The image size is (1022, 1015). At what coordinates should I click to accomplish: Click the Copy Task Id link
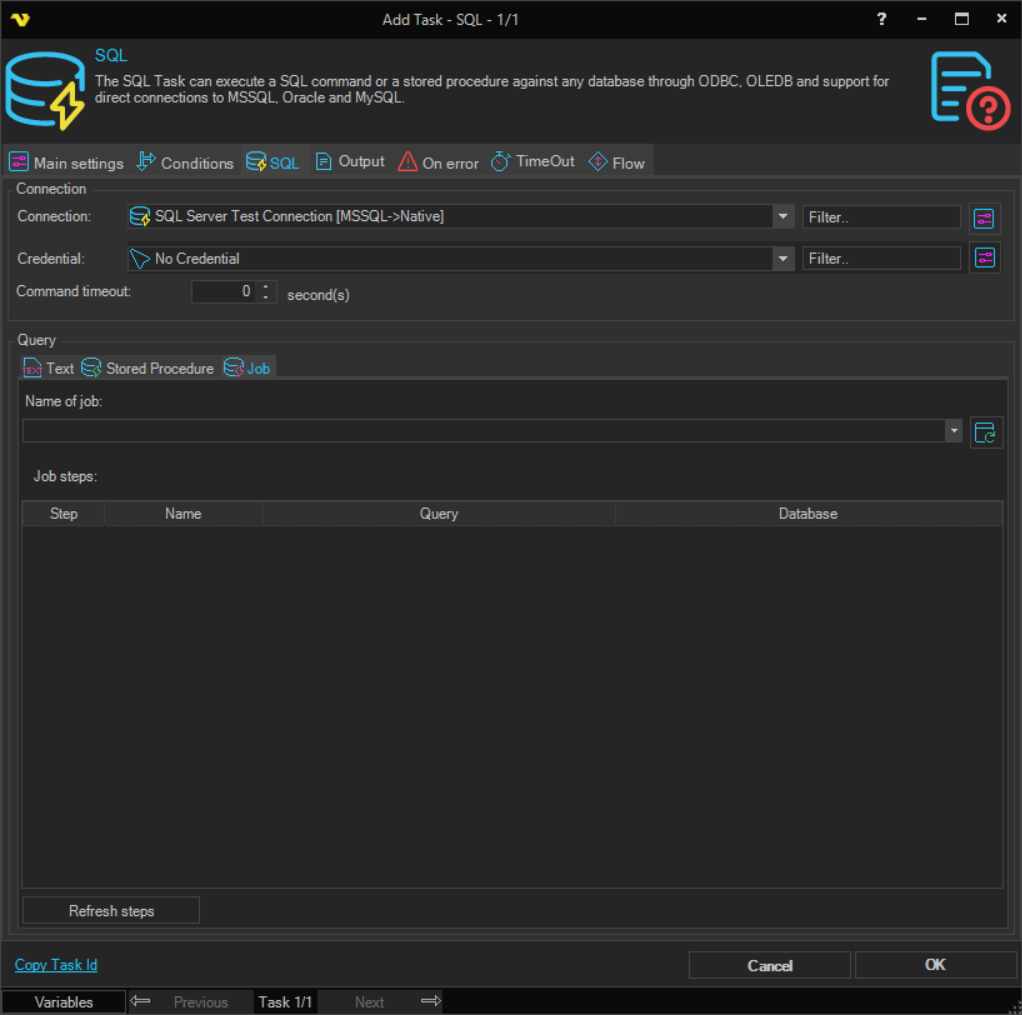[56, 965]
